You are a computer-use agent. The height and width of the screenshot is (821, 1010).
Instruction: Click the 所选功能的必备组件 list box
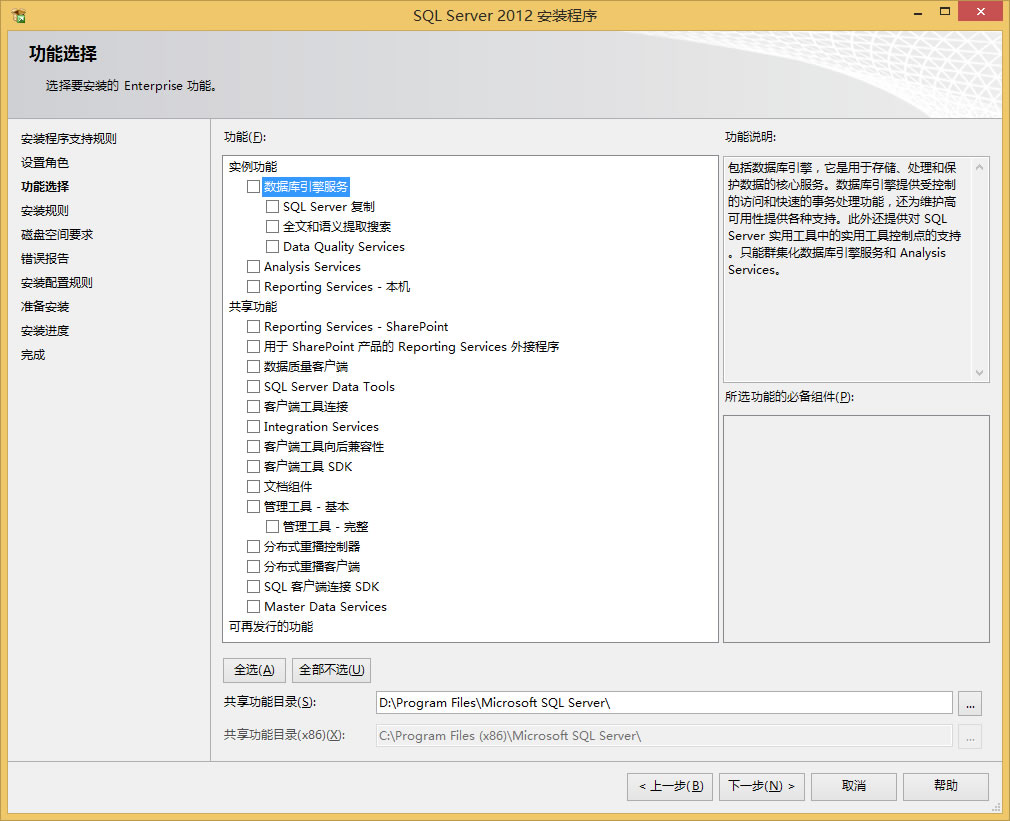[x=856, y=529]
